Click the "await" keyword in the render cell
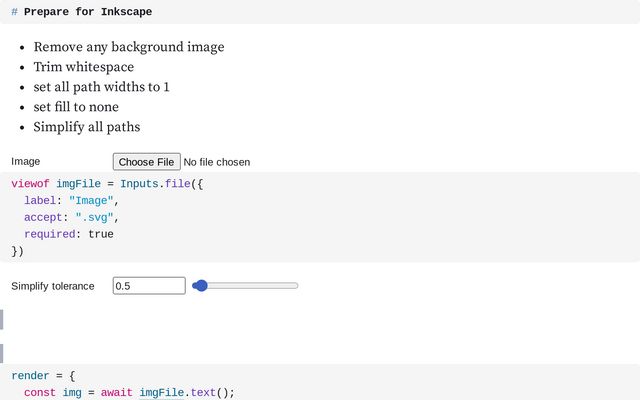Screen dimensions: 640x400 [x=116, y=393]
